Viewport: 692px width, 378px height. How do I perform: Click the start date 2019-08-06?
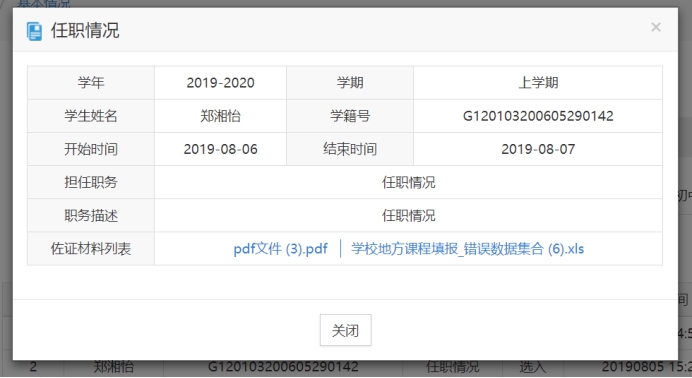(x=220, y=149)
